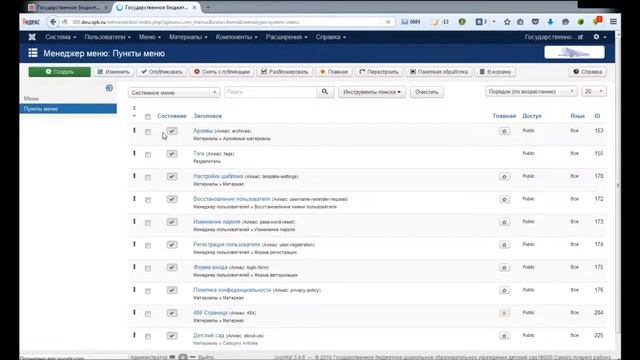Open the Расширения dropdown menu
640x360 pixels.
tap(286, 37)
